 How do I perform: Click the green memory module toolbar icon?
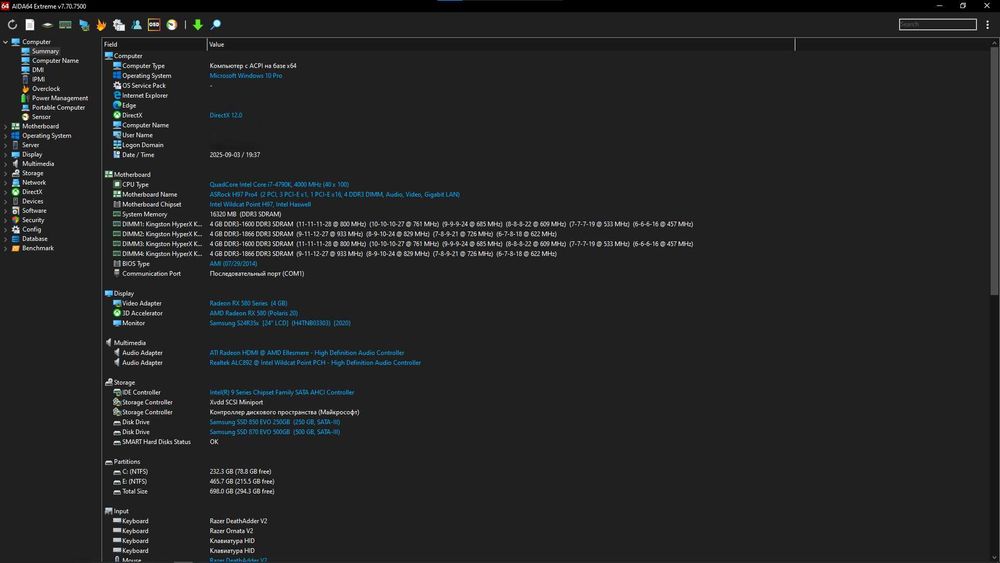point(65,25)
